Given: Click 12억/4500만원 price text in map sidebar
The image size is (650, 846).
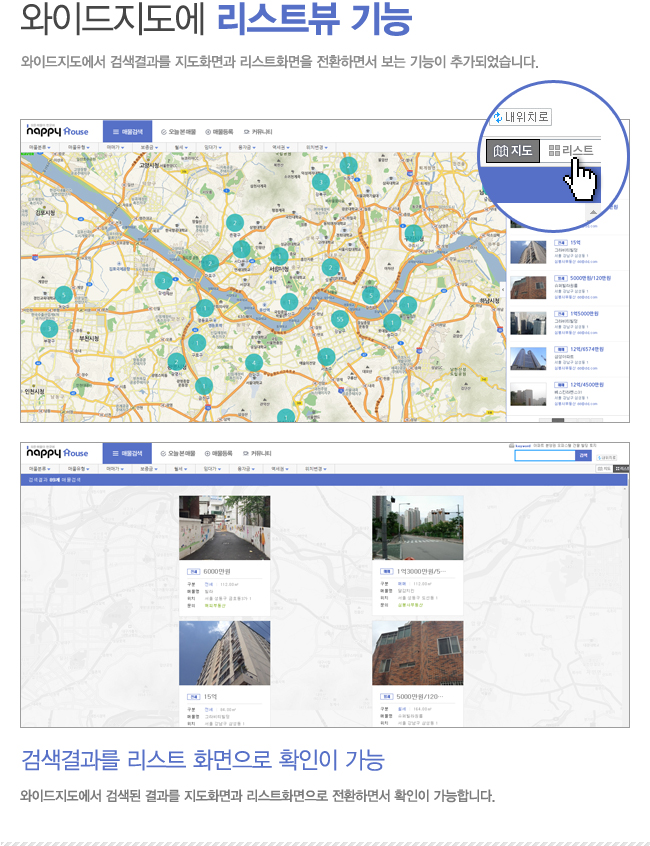Looking at the screenshot, I should coord(587,385).
